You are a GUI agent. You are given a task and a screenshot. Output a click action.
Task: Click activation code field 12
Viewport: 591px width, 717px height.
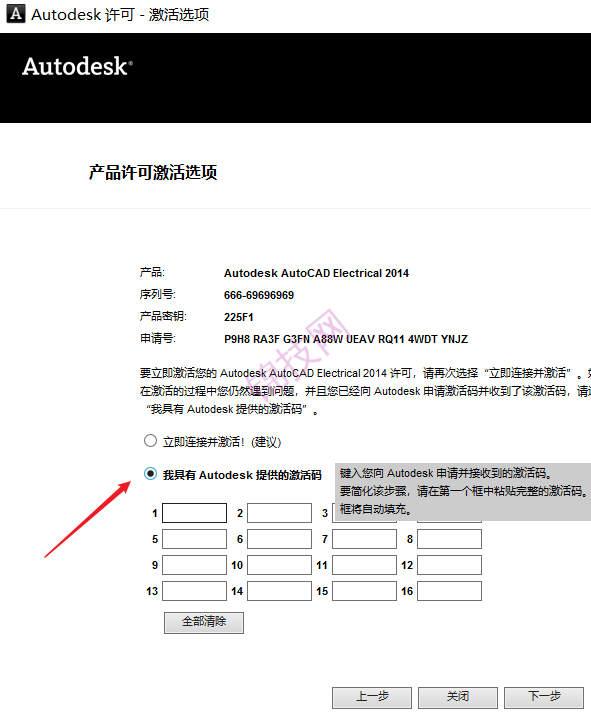click(449, 565)
